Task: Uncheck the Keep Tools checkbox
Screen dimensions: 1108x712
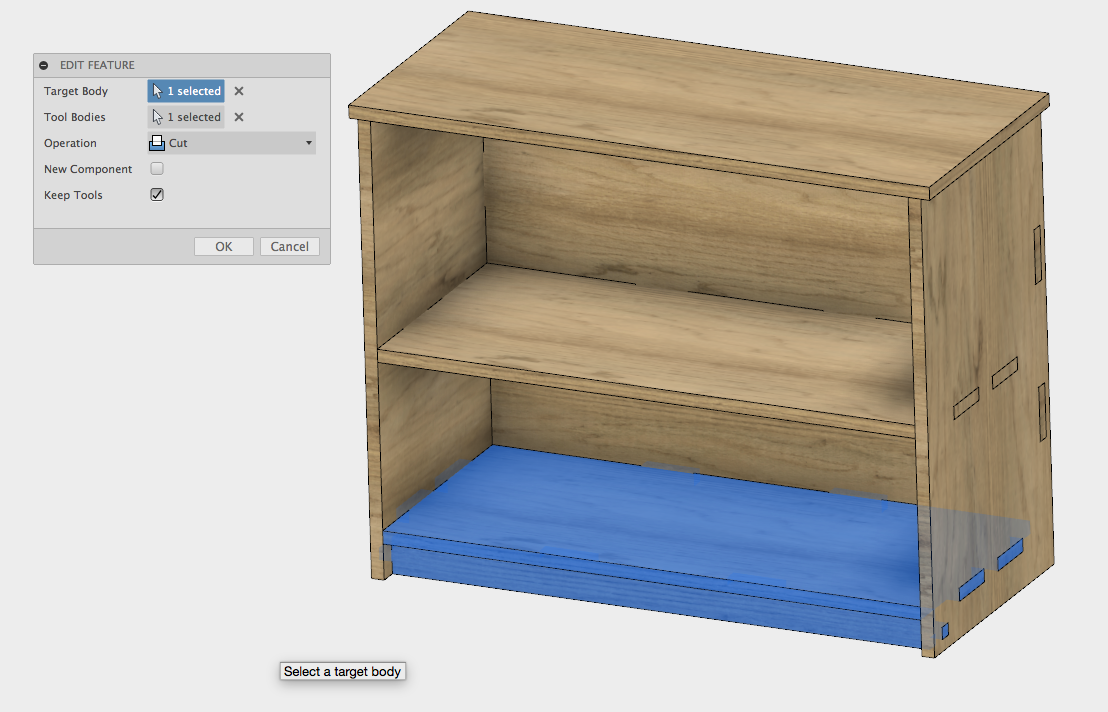Action: 156,194
